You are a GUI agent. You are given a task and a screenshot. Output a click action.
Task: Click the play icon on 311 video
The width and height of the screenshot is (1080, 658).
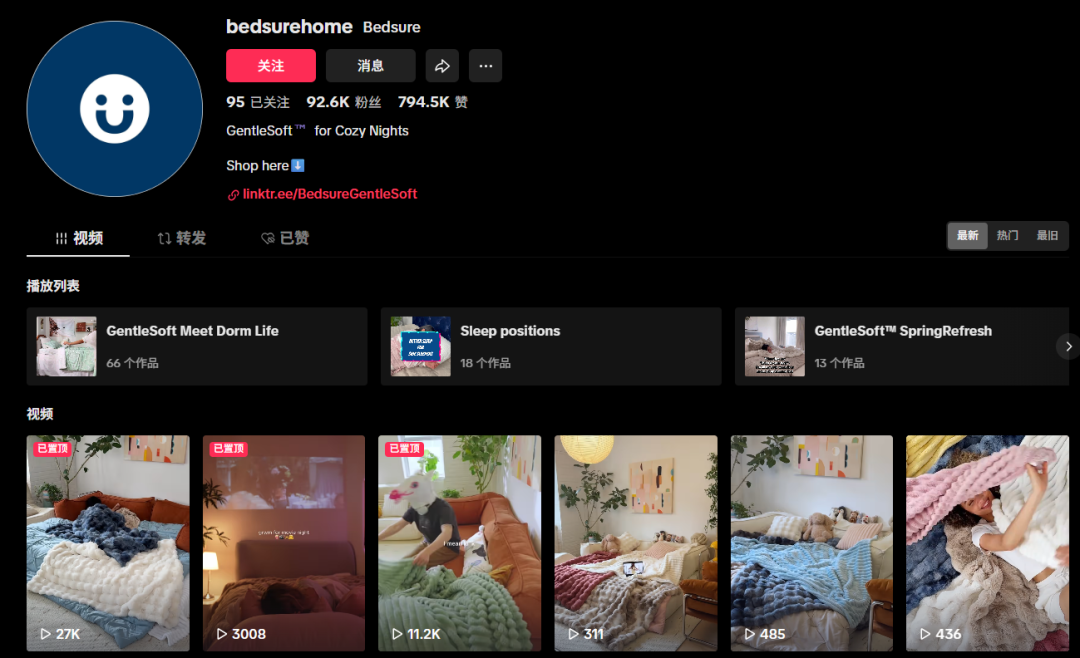(x=573, y=634)
